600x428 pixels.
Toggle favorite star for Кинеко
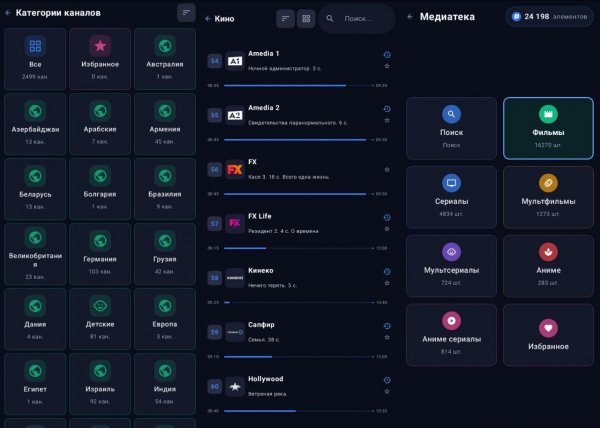click(x=387, y=283)
